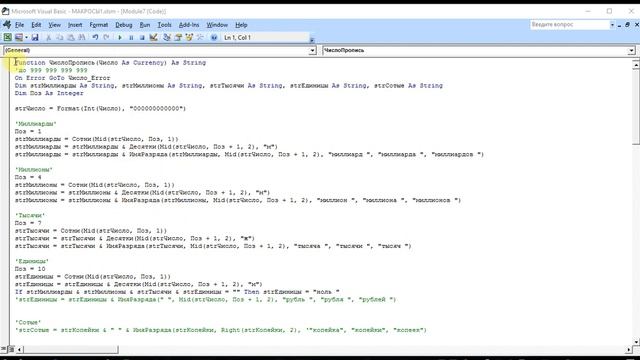Screen dimensions: 640x360
Task: Open the File menu
Action: pyautogui.click(x=20, y=25)
